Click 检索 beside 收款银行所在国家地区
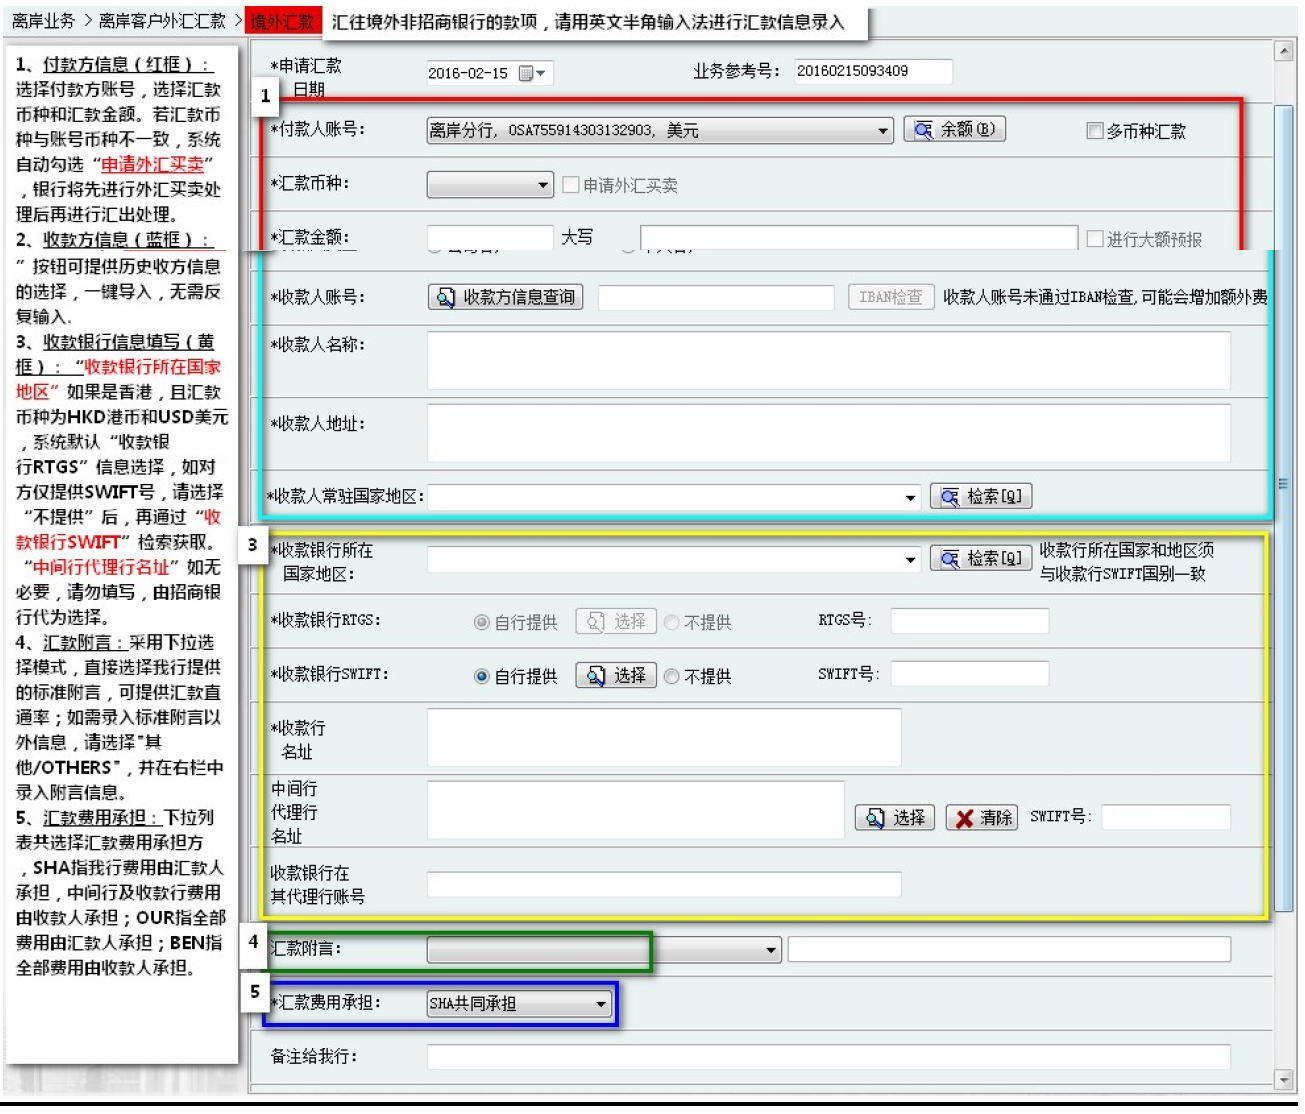 click(x=980, y=559)
